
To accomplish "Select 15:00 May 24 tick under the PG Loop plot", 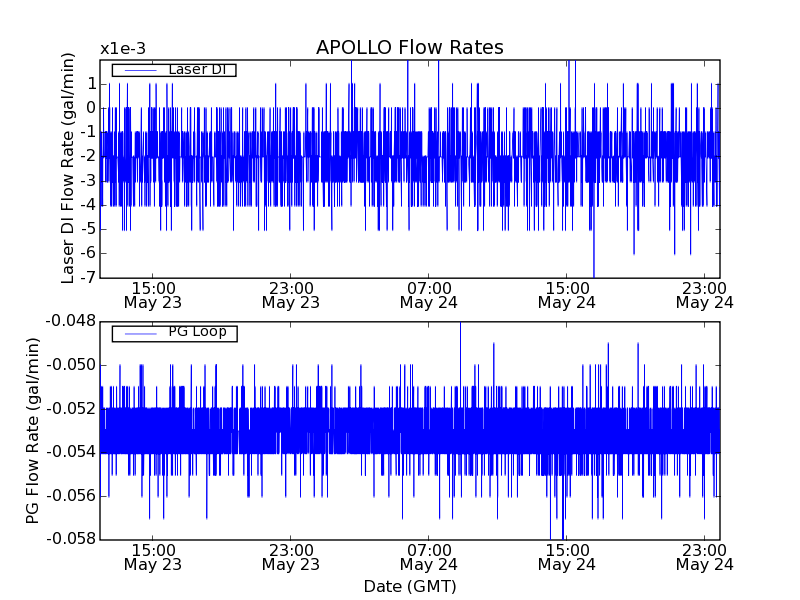I will (x=566, y=556).
